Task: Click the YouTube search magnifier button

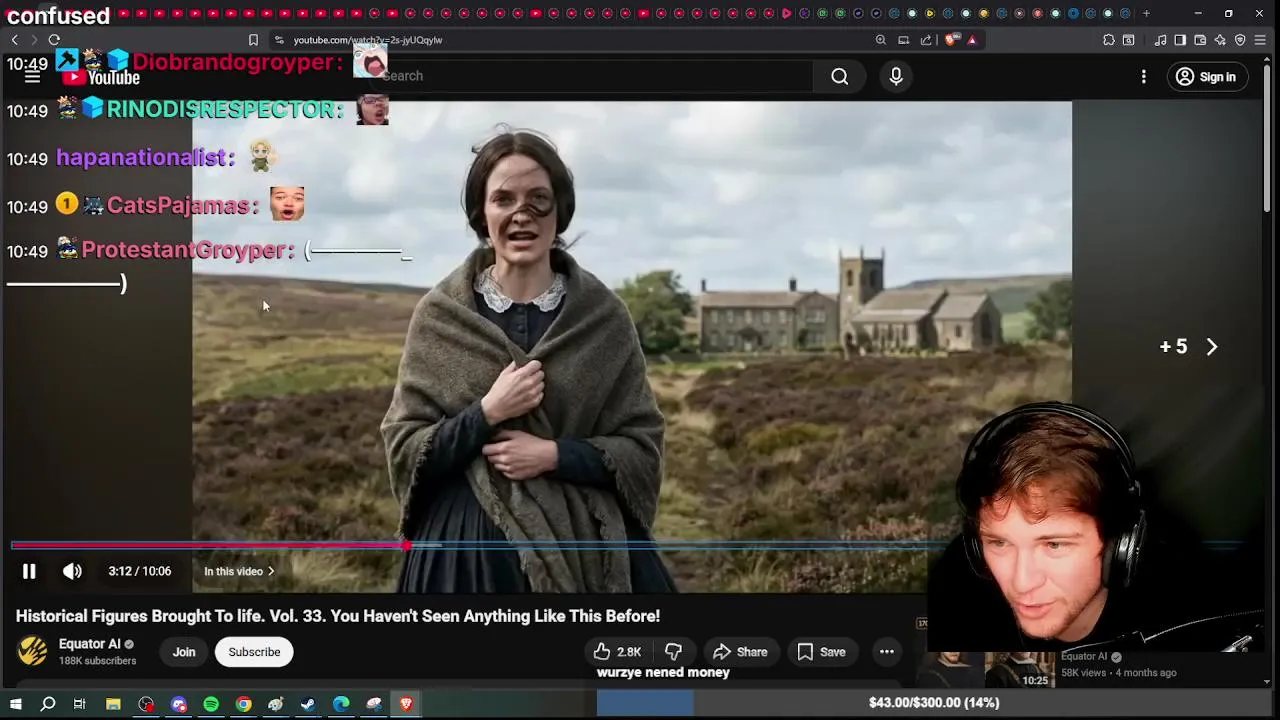Action: pyautogui.click(x=840, y=76)
